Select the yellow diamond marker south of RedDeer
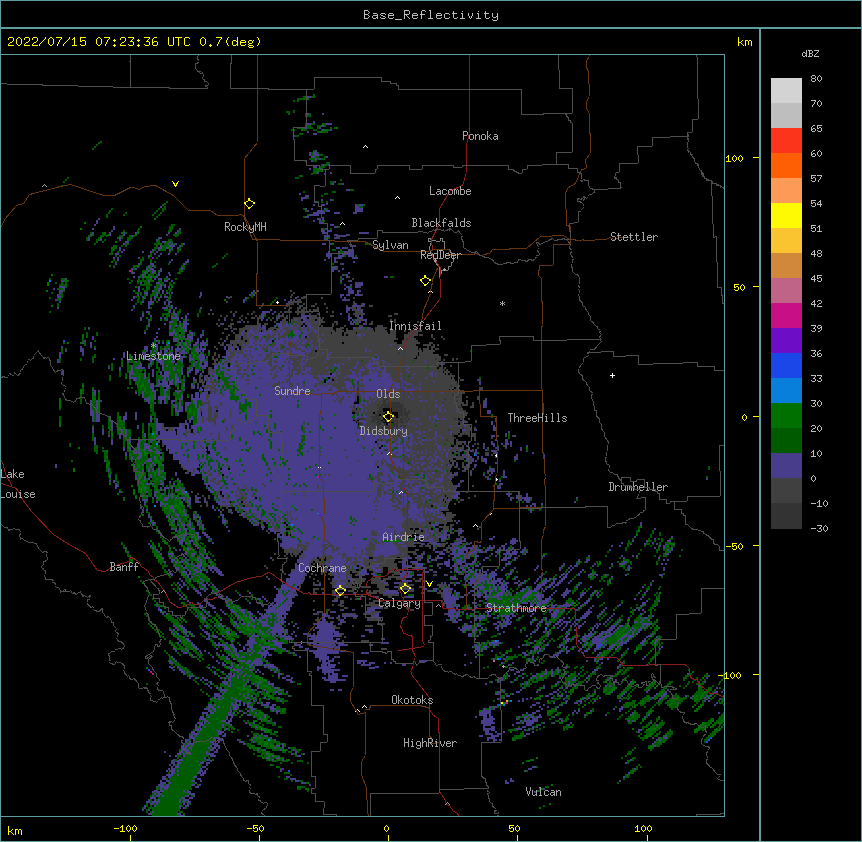 [x=426, y=281]
